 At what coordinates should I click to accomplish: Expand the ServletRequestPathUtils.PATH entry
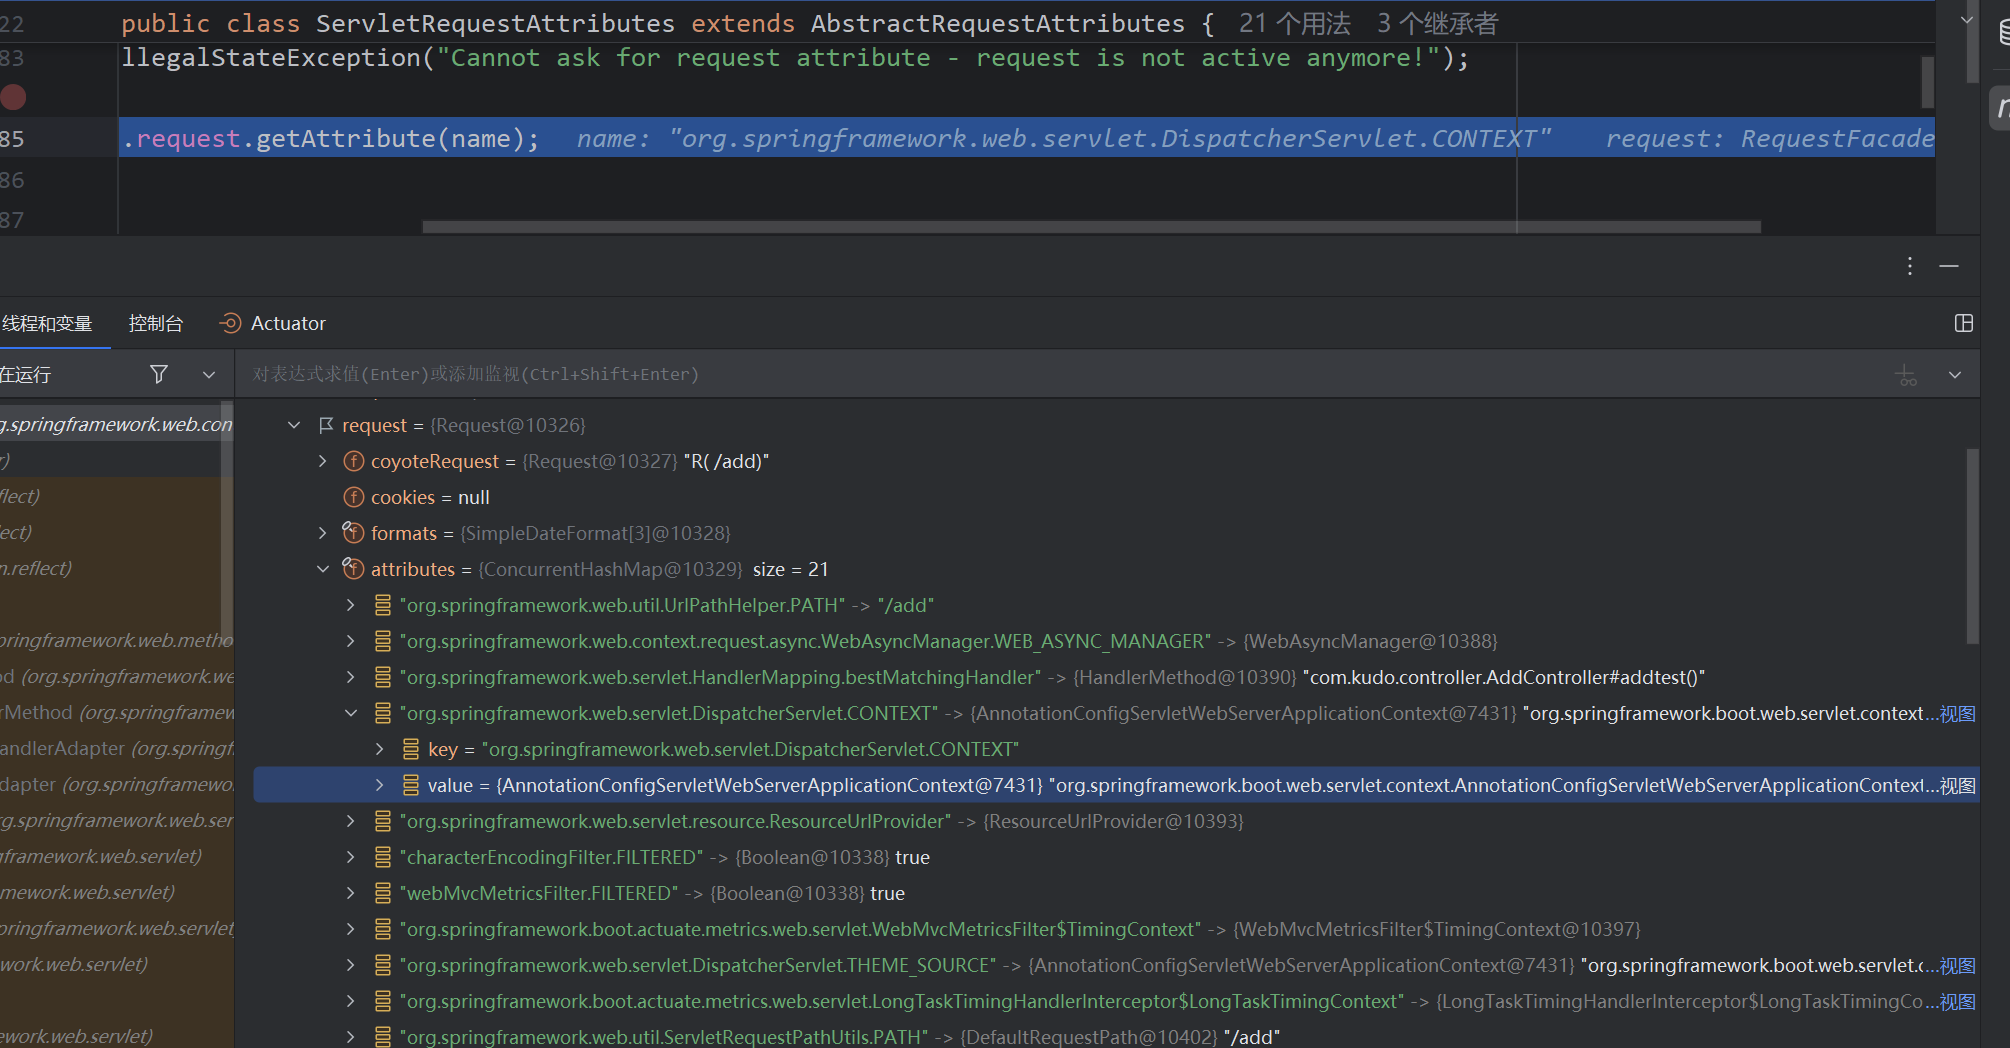pos(350,1037)
